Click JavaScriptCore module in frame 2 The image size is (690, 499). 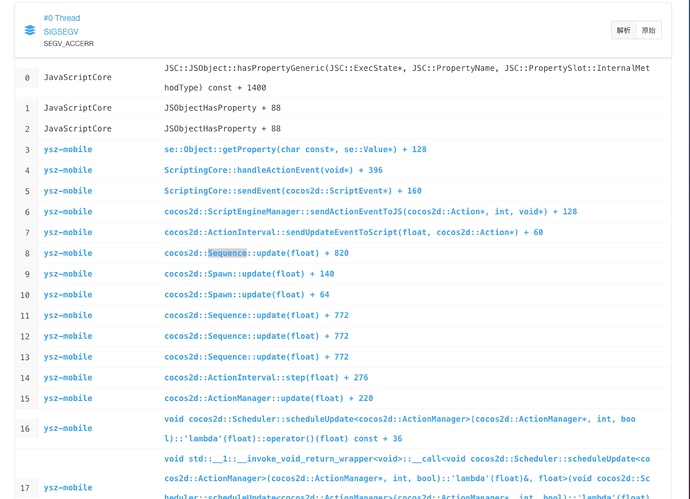click(77, 128)
